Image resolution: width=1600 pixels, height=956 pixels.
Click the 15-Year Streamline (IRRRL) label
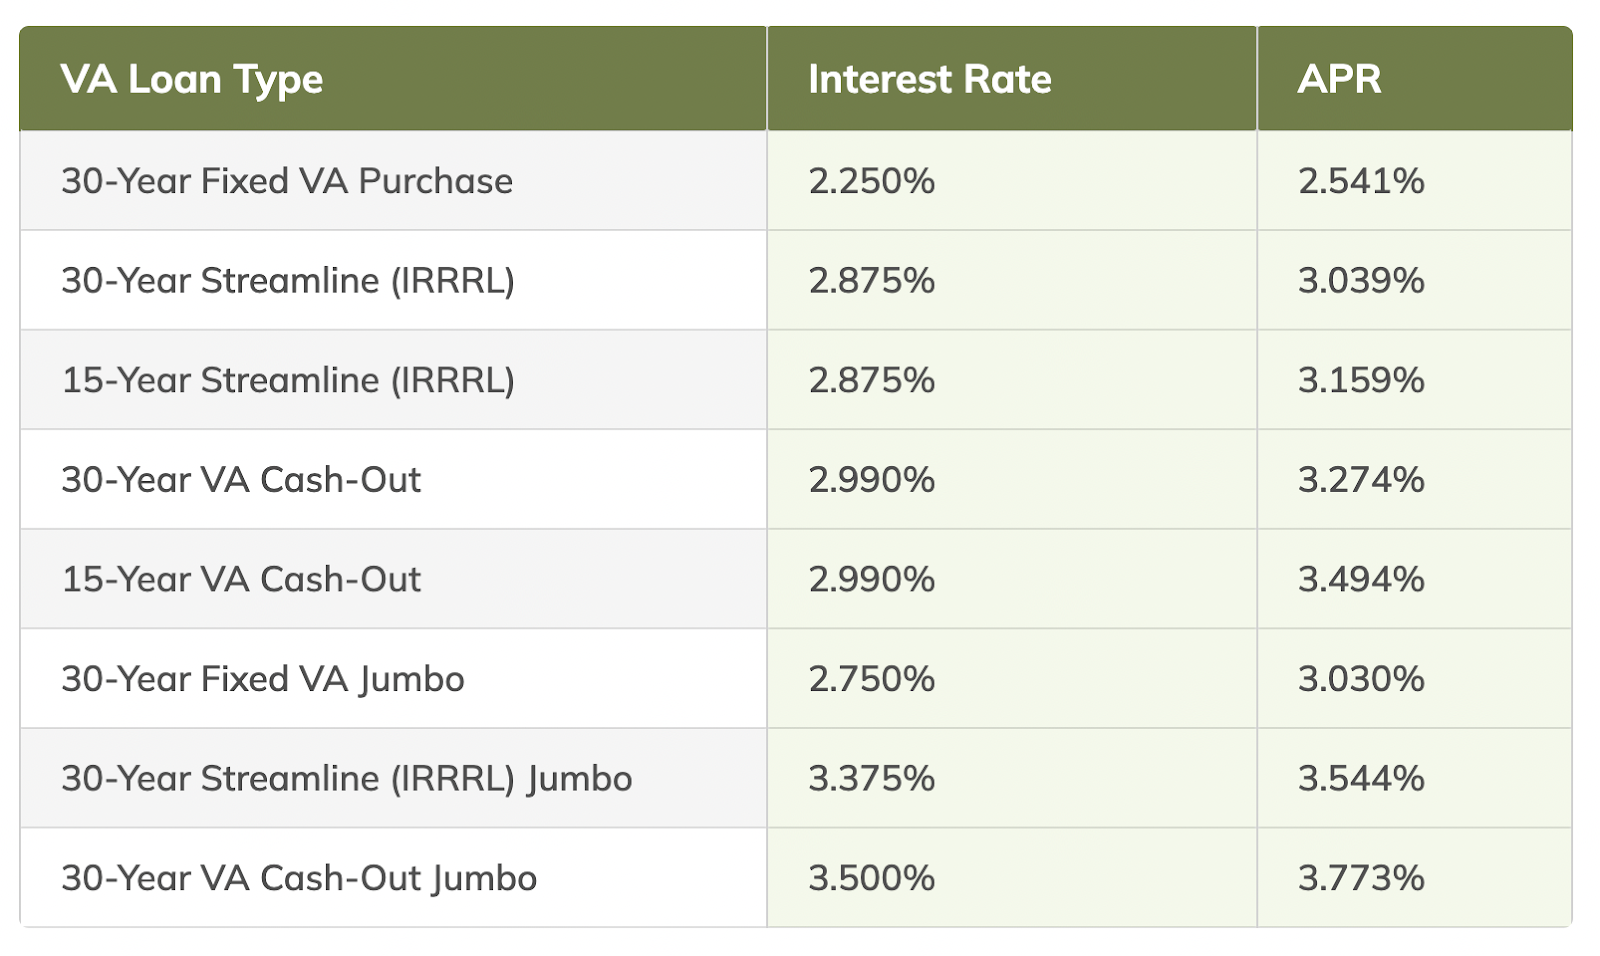[288, 380]
